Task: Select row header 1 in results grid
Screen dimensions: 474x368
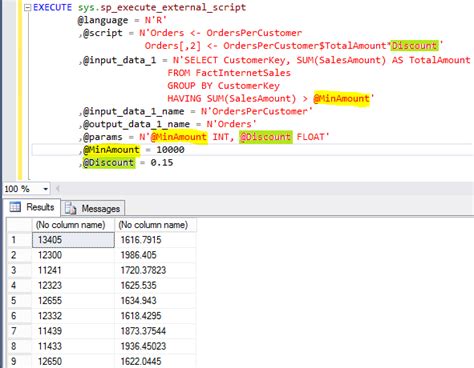Action: pos(19,240)
